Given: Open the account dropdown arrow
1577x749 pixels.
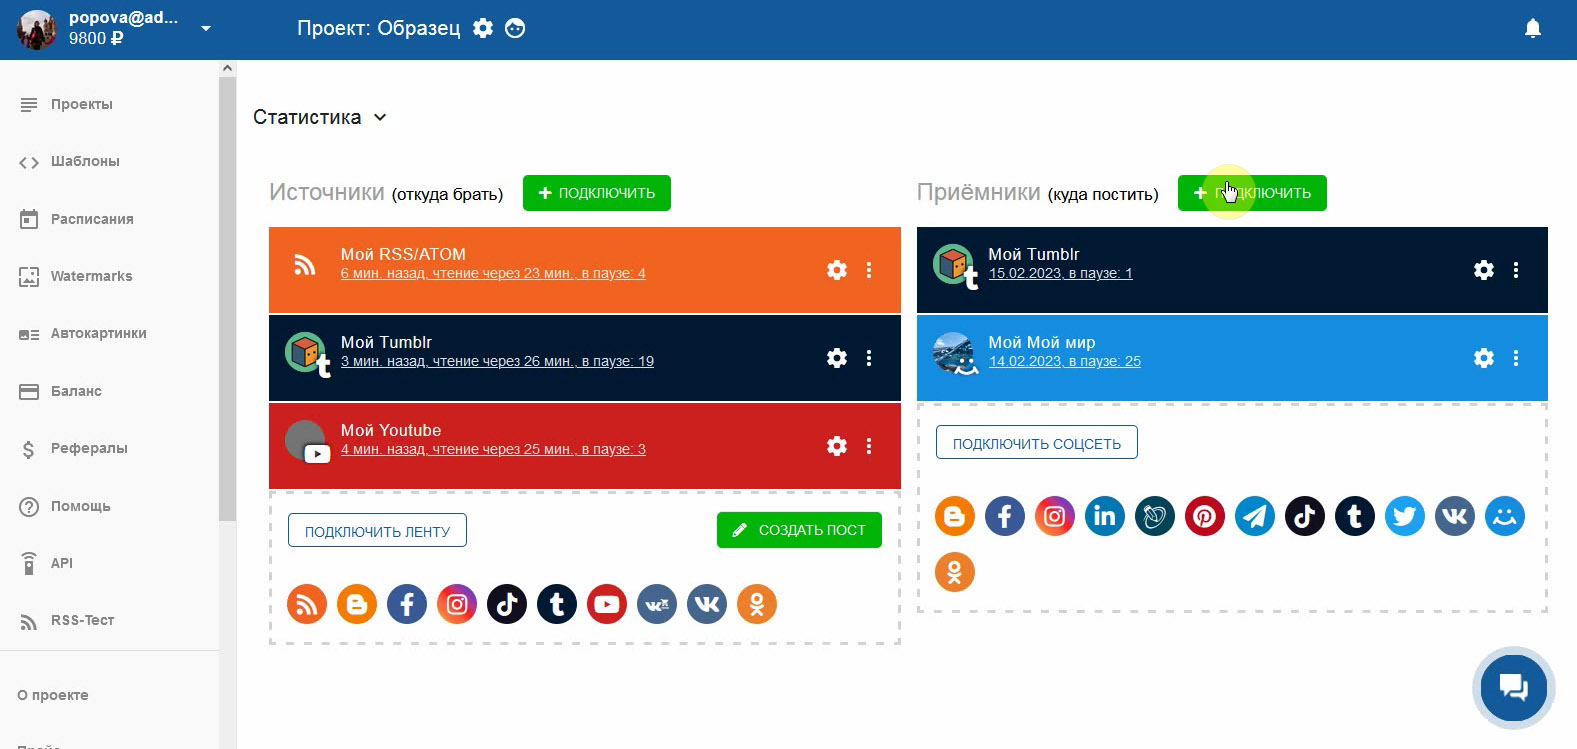Looking at the screenshot, I should (206, 28).
